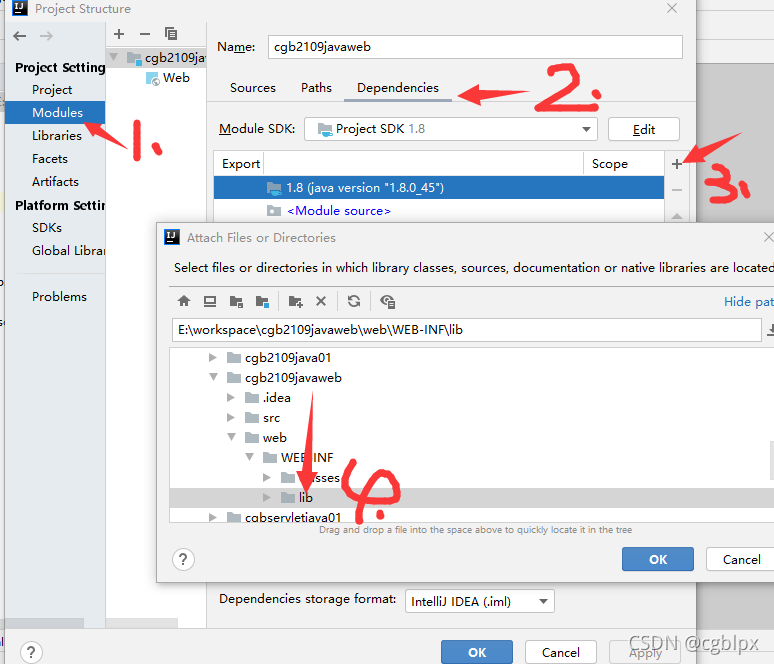
Task: Expand the classes folder arrow
Action: pyautogui.click(x=267, y=477)
